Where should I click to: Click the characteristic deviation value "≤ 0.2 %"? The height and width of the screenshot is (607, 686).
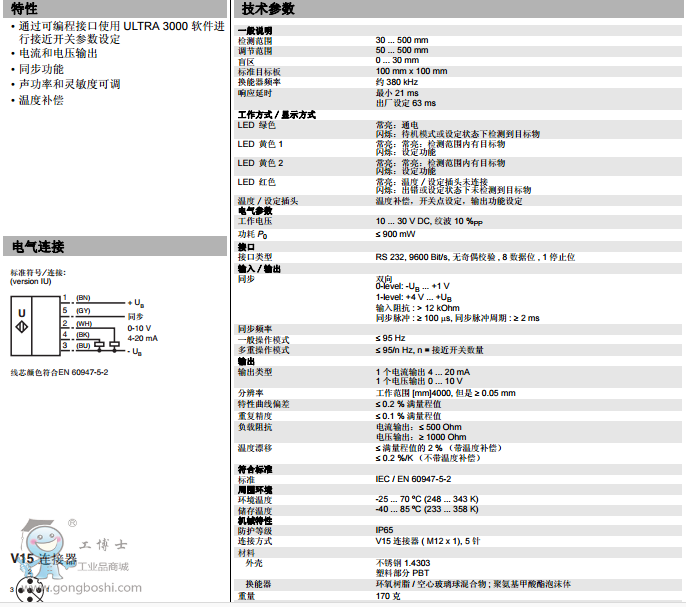coord(408,404)
